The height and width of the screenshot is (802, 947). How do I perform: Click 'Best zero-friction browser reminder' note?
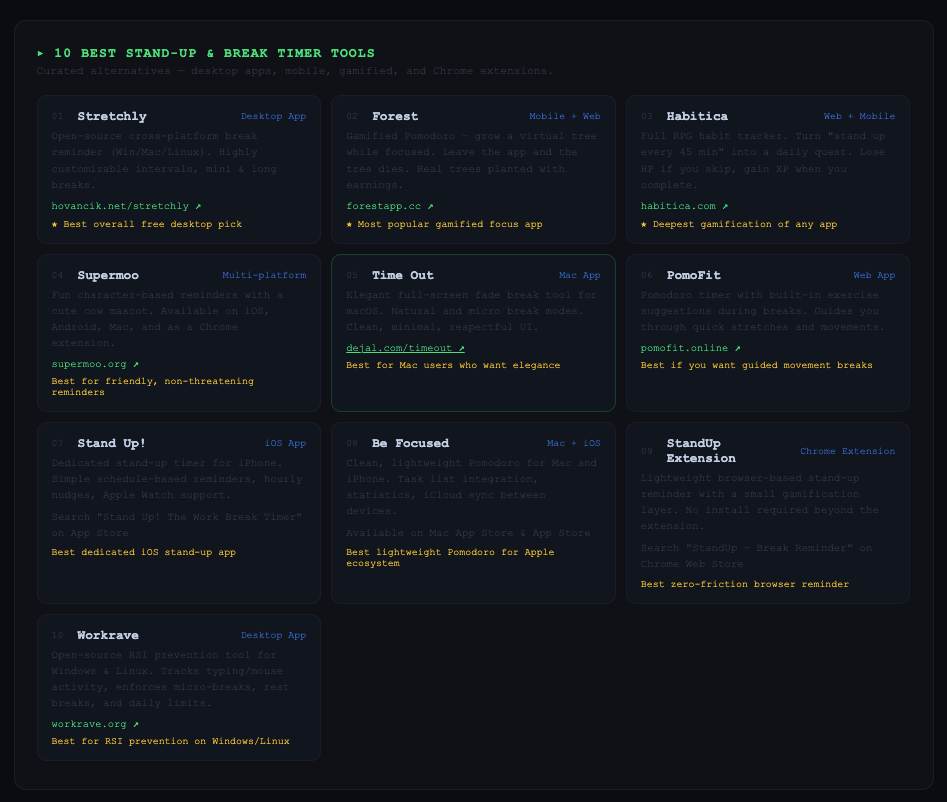coord(745,584)
